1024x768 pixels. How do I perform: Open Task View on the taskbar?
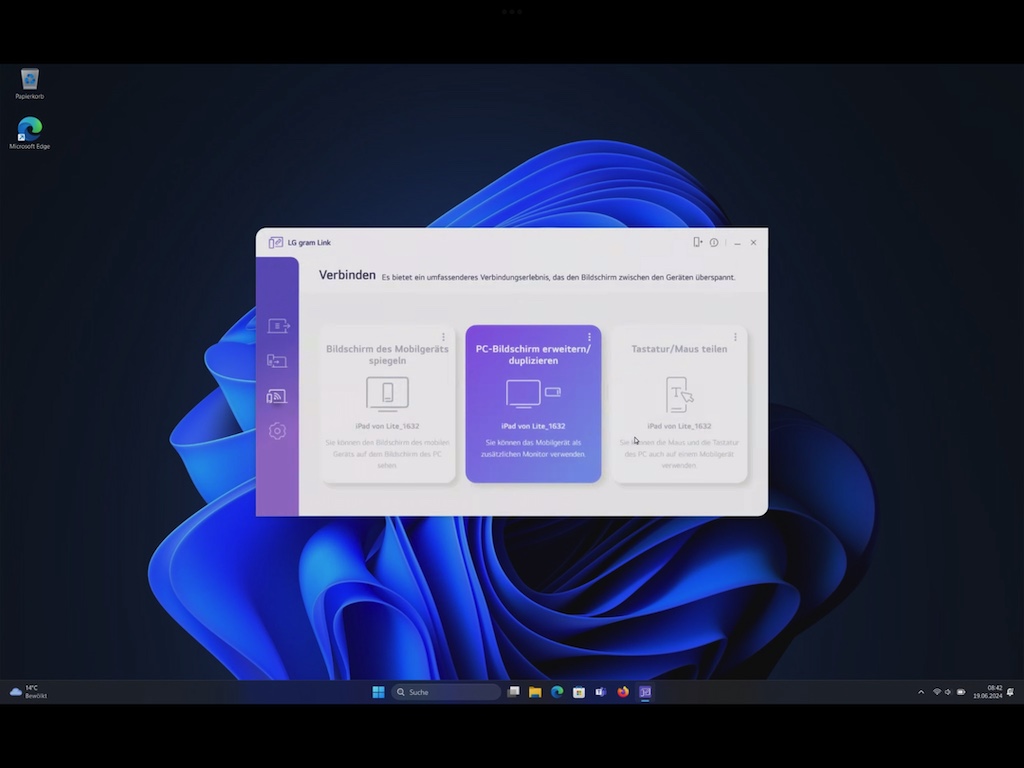click(x=513, y=692)
